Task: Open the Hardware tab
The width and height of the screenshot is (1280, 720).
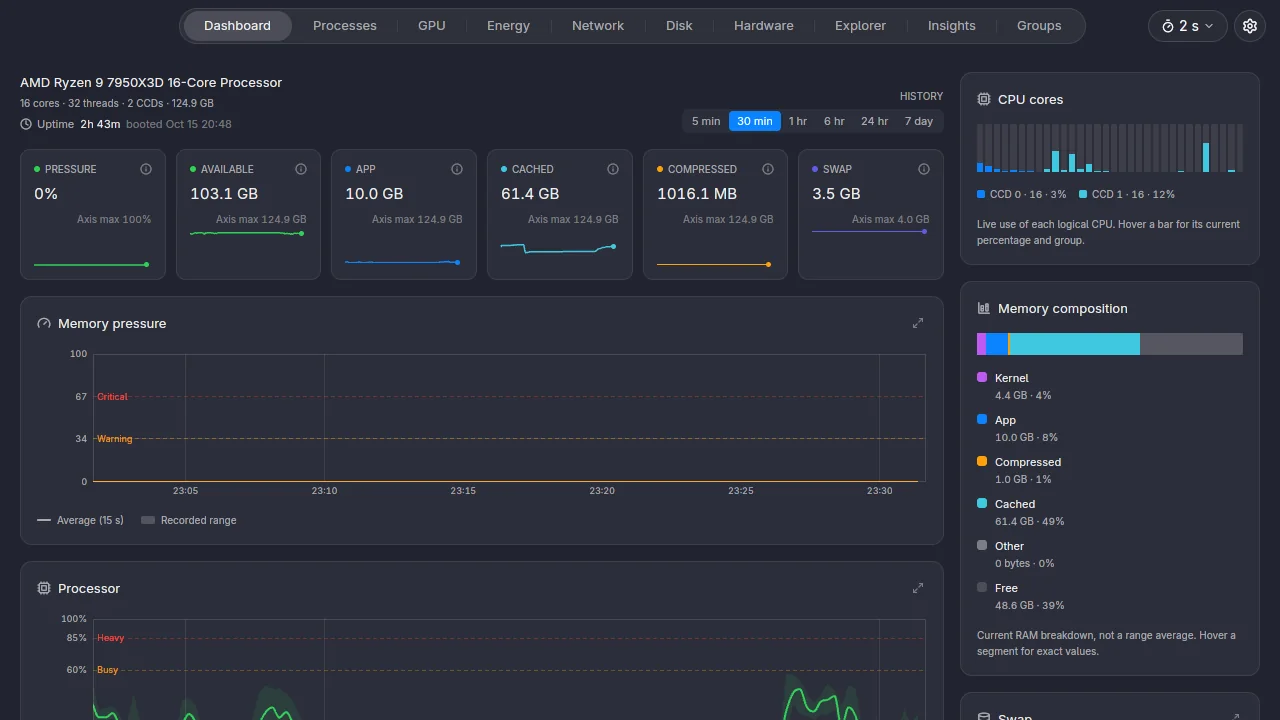Action: coord(764,26)
